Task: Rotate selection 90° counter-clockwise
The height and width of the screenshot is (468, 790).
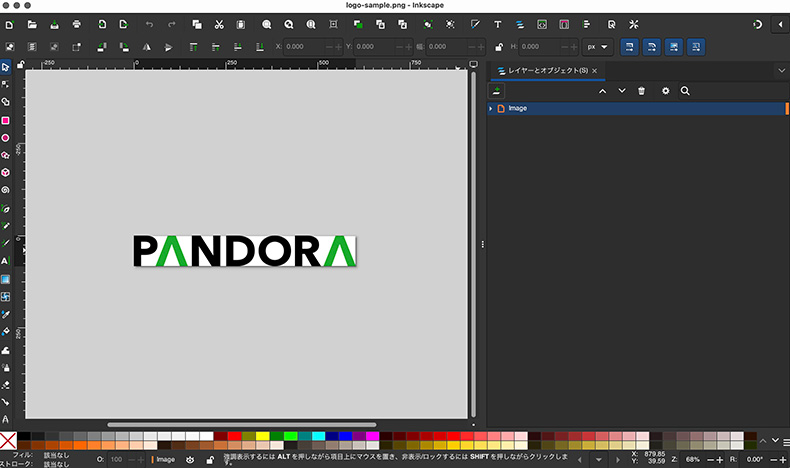Action: [102, 47]
